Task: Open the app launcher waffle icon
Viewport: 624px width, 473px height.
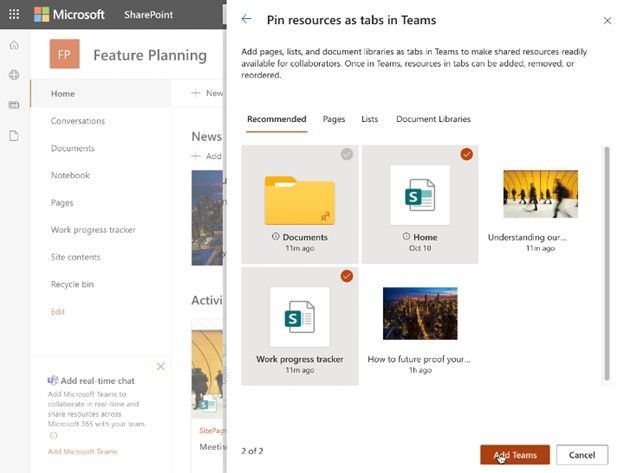Action: tap(14, 14)
